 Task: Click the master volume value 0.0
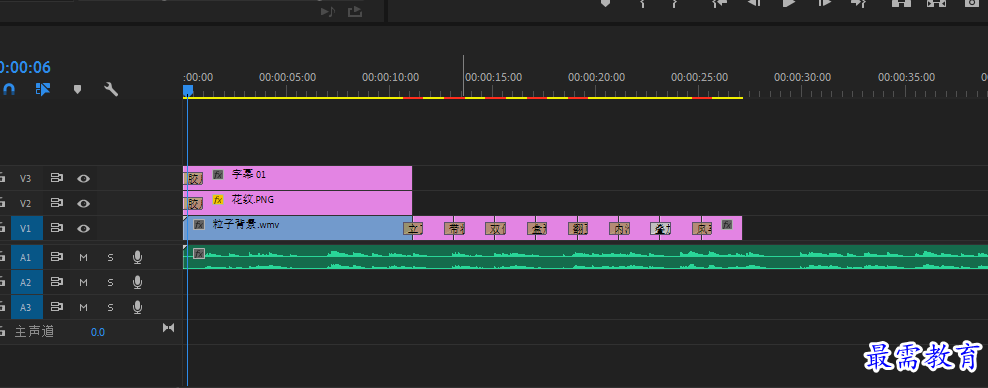(98, 332)
